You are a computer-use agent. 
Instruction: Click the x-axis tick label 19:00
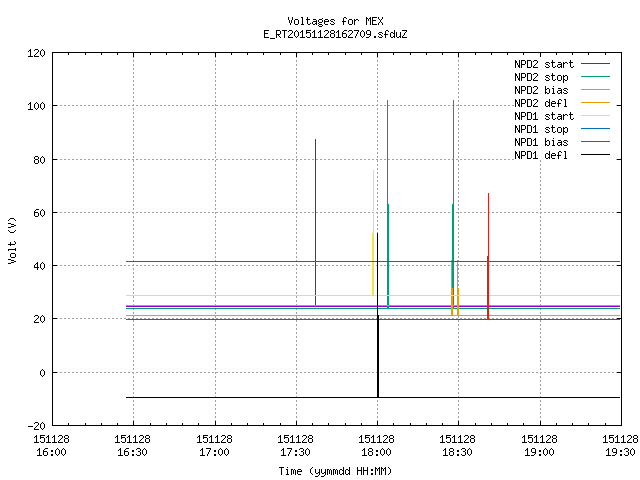tap(539, 452)
